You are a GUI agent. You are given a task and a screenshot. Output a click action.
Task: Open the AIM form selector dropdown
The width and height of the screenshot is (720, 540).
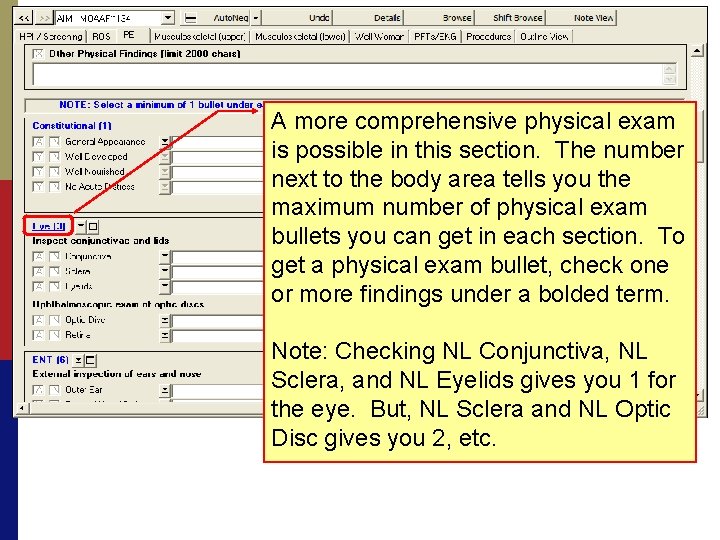[x=168, y=18]
